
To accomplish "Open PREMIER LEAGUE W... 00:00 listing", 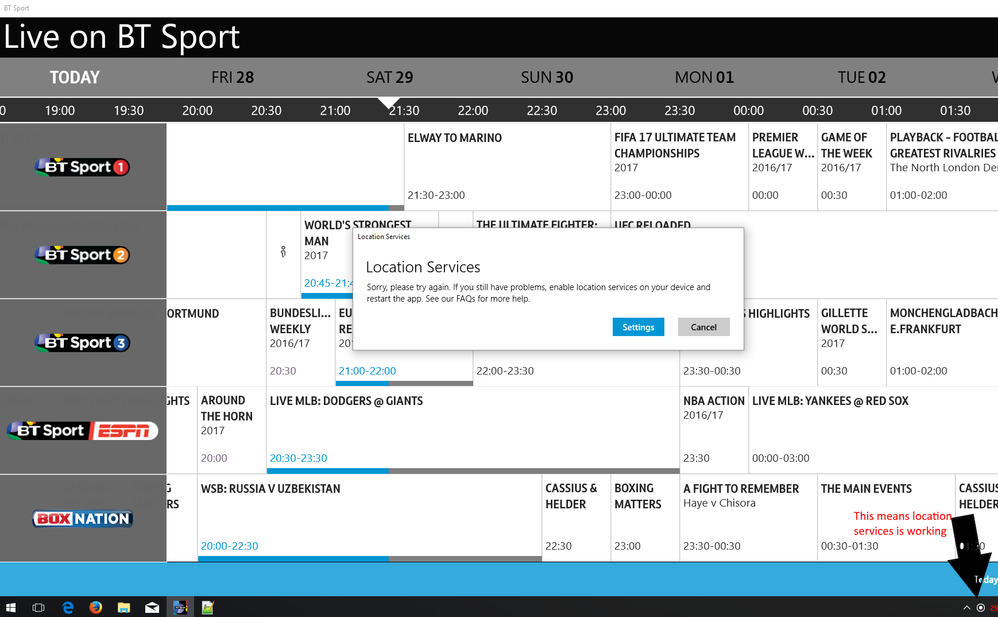I will pos(783,166).
